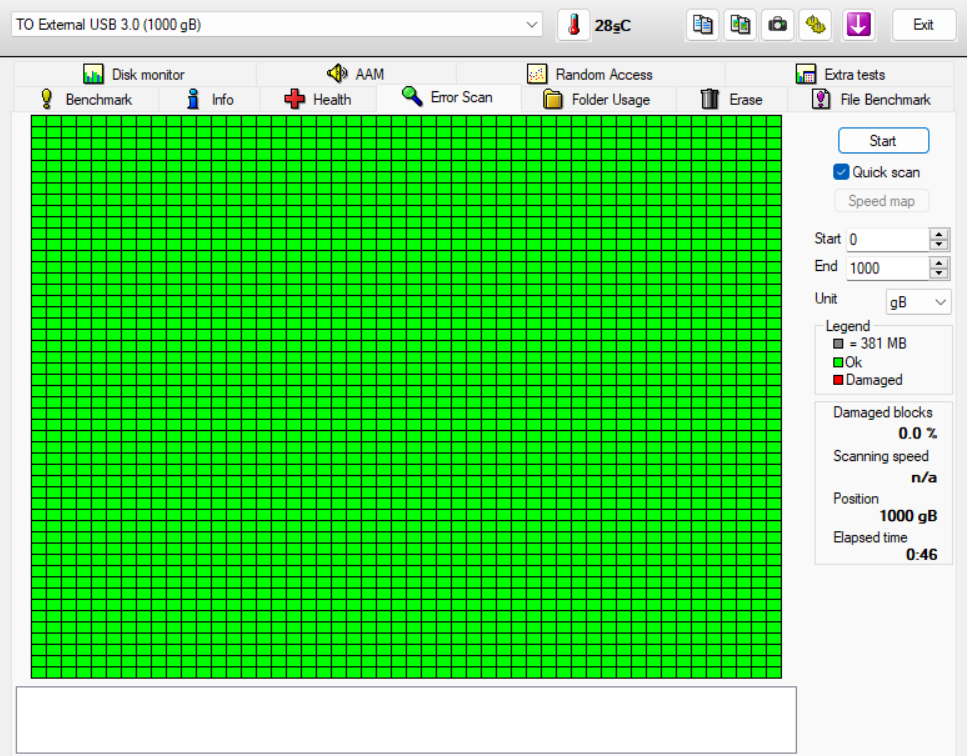This screenshot has width=967, height=756.
Task: Click the thermometer temperature icon
Action: click(x=574, y=25)
